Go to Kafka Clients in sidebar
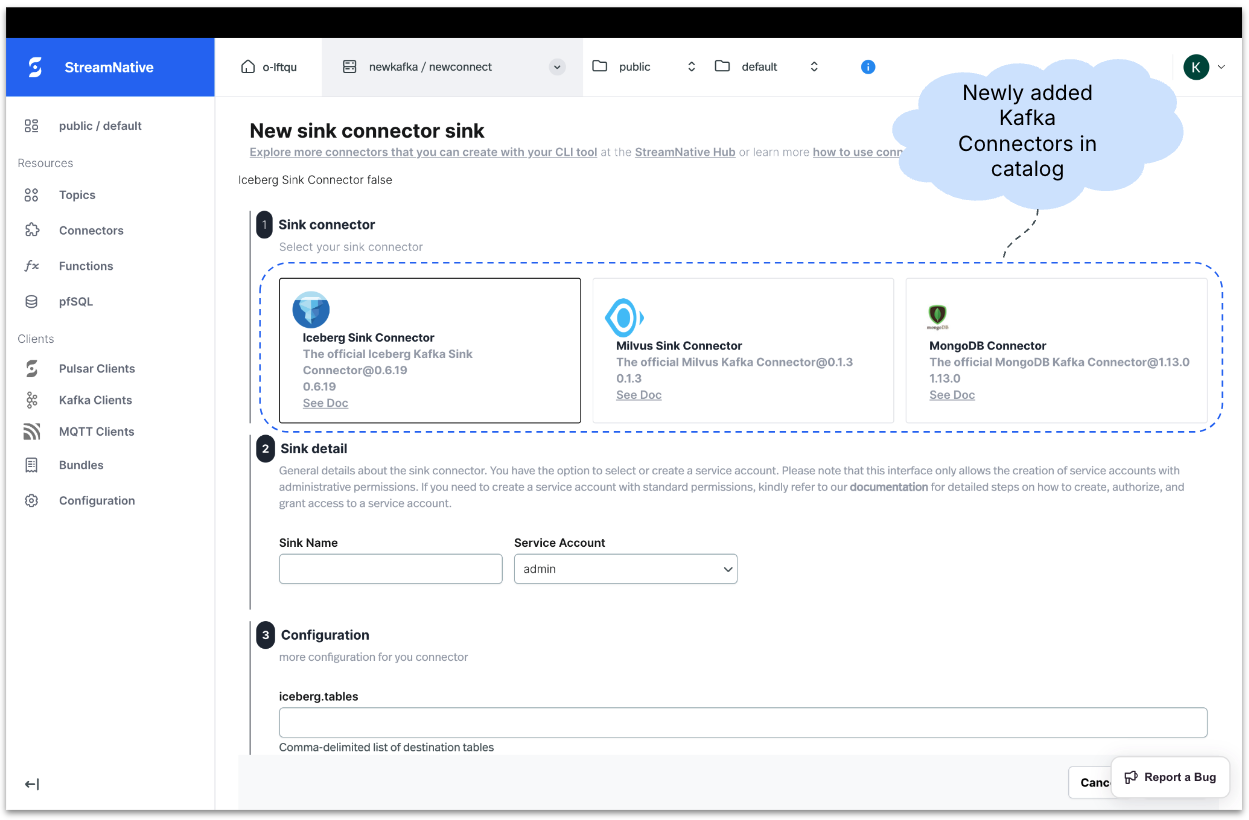 click(95, 400)
